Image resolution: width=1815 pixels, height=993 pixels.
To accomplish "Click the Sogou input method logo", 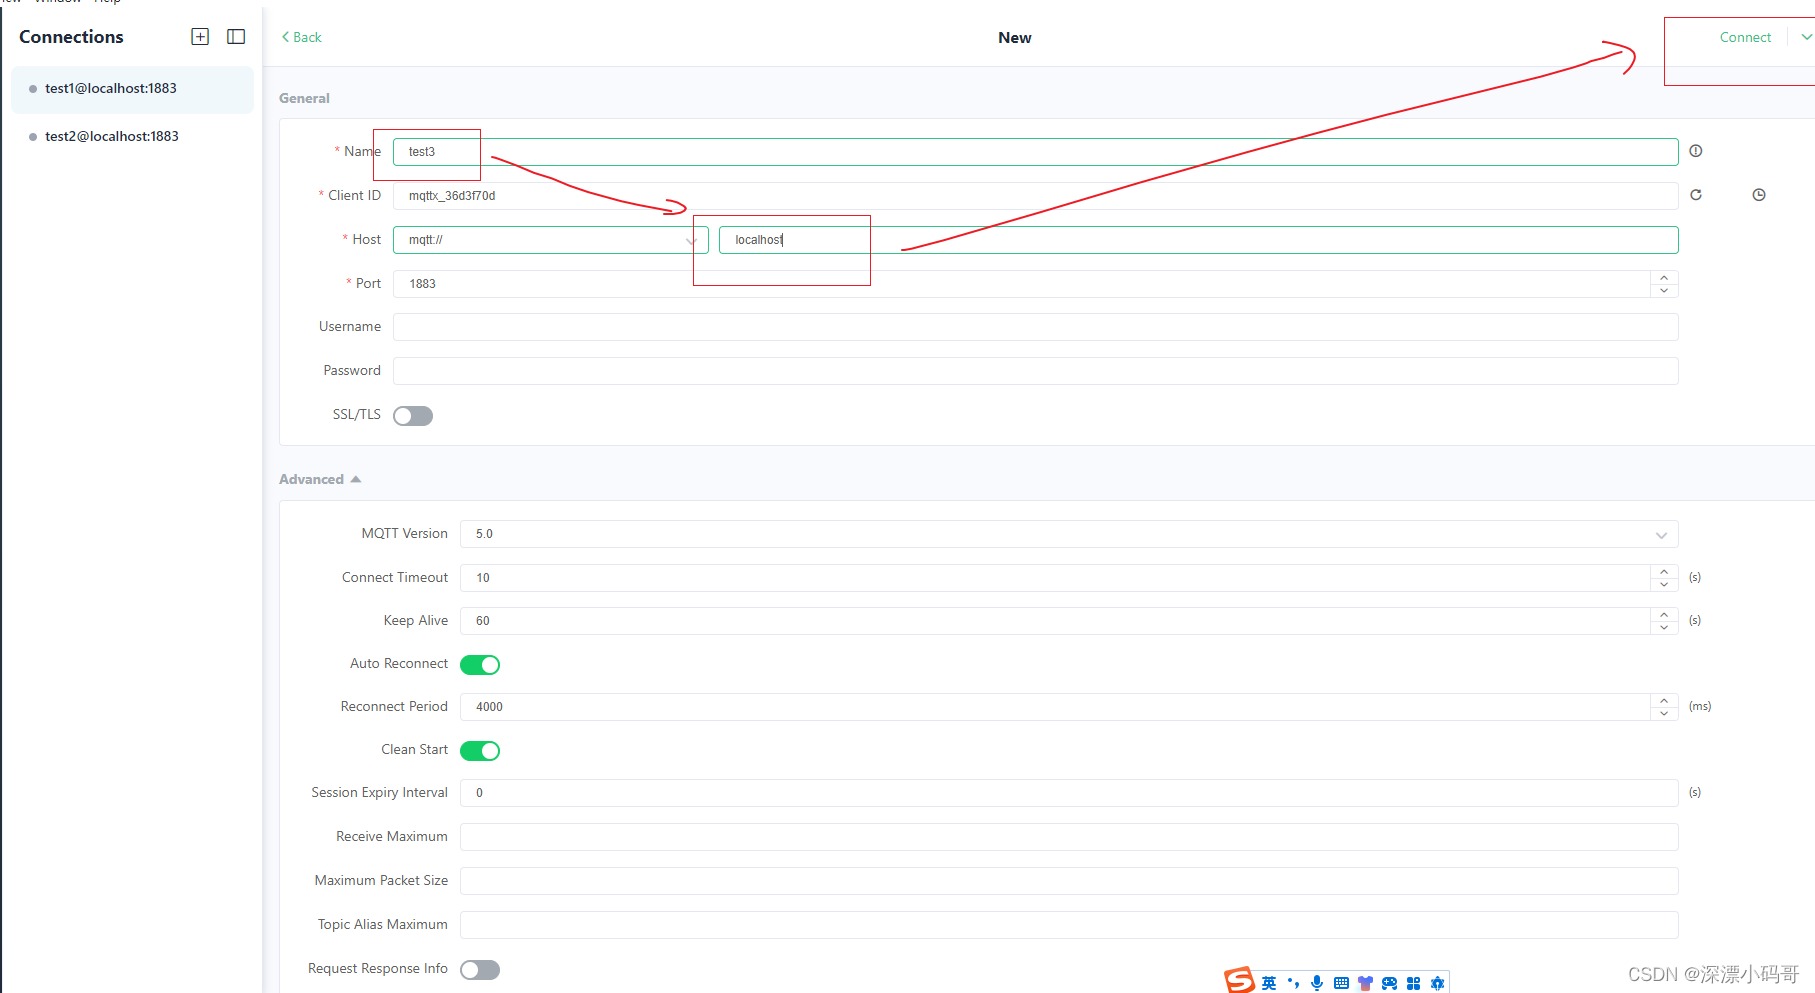I will pyautogui.click(x=1239, y=980).
